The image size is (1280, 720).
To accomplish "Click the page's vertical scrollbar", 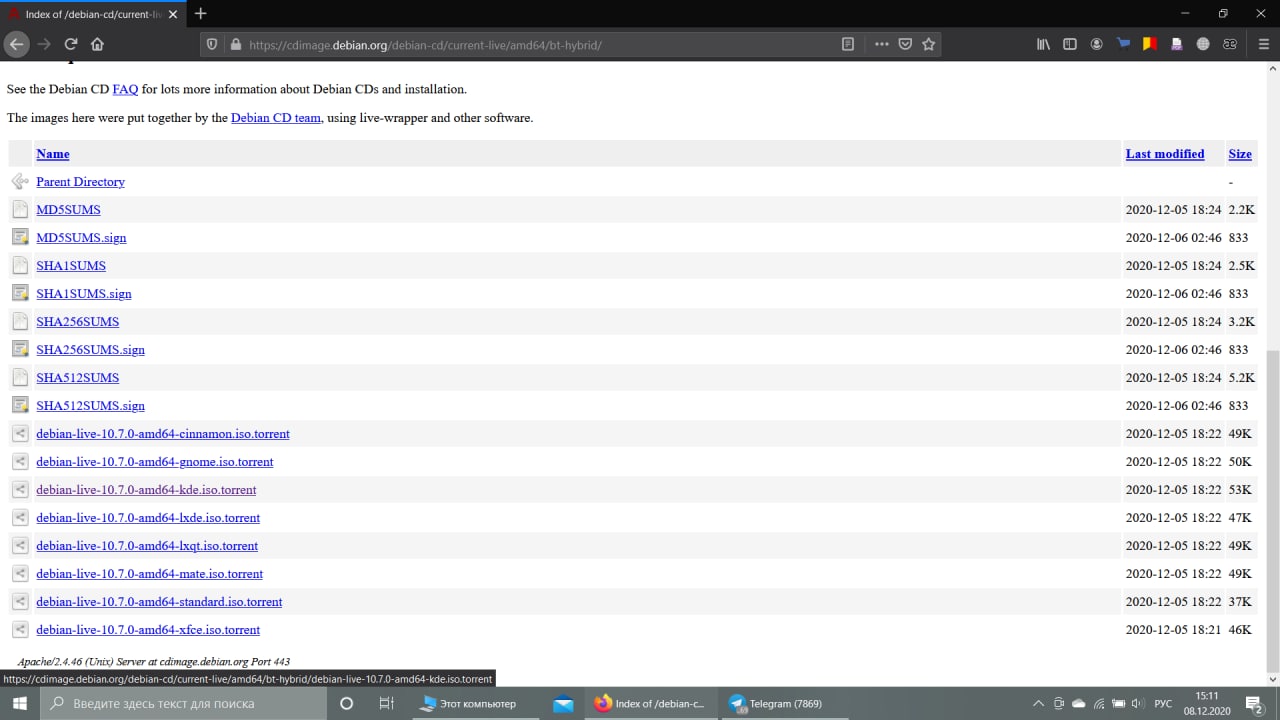I will pyautogui.click(x=1273, y=510).
